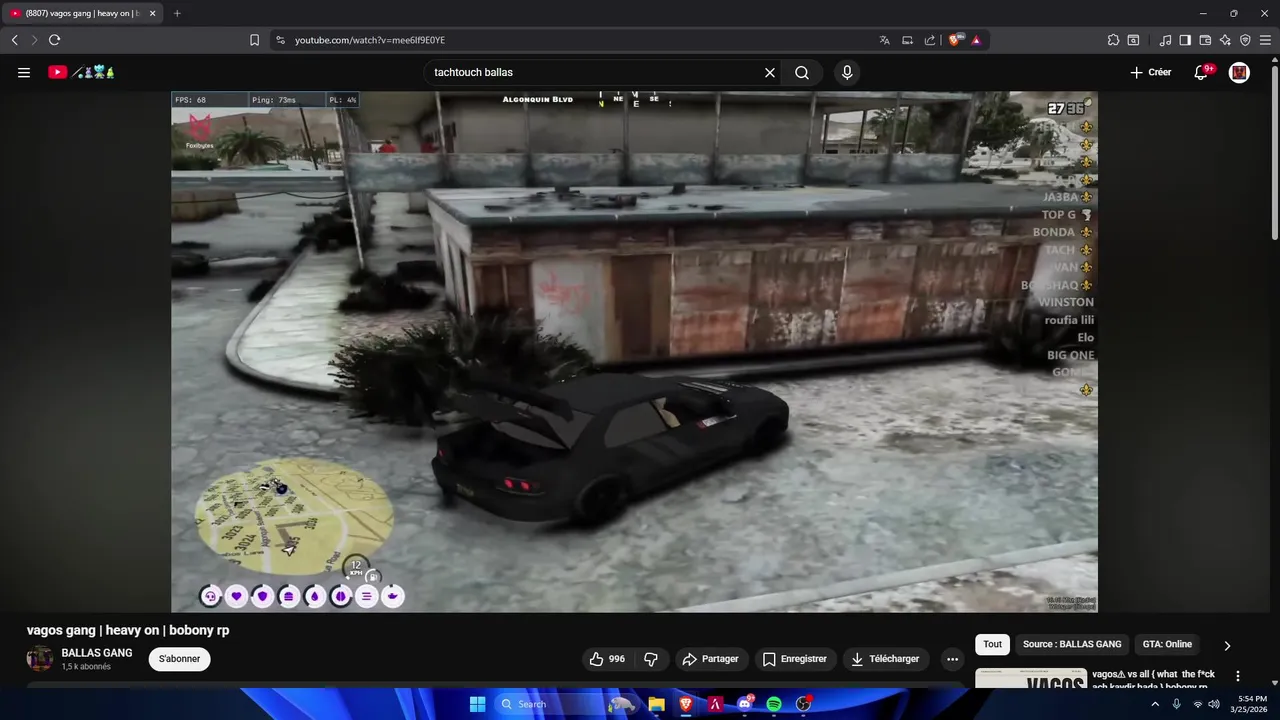Click the youtube.com address bar URL
The height and width of the screenshot is (720, 1280).
(370, 40)
